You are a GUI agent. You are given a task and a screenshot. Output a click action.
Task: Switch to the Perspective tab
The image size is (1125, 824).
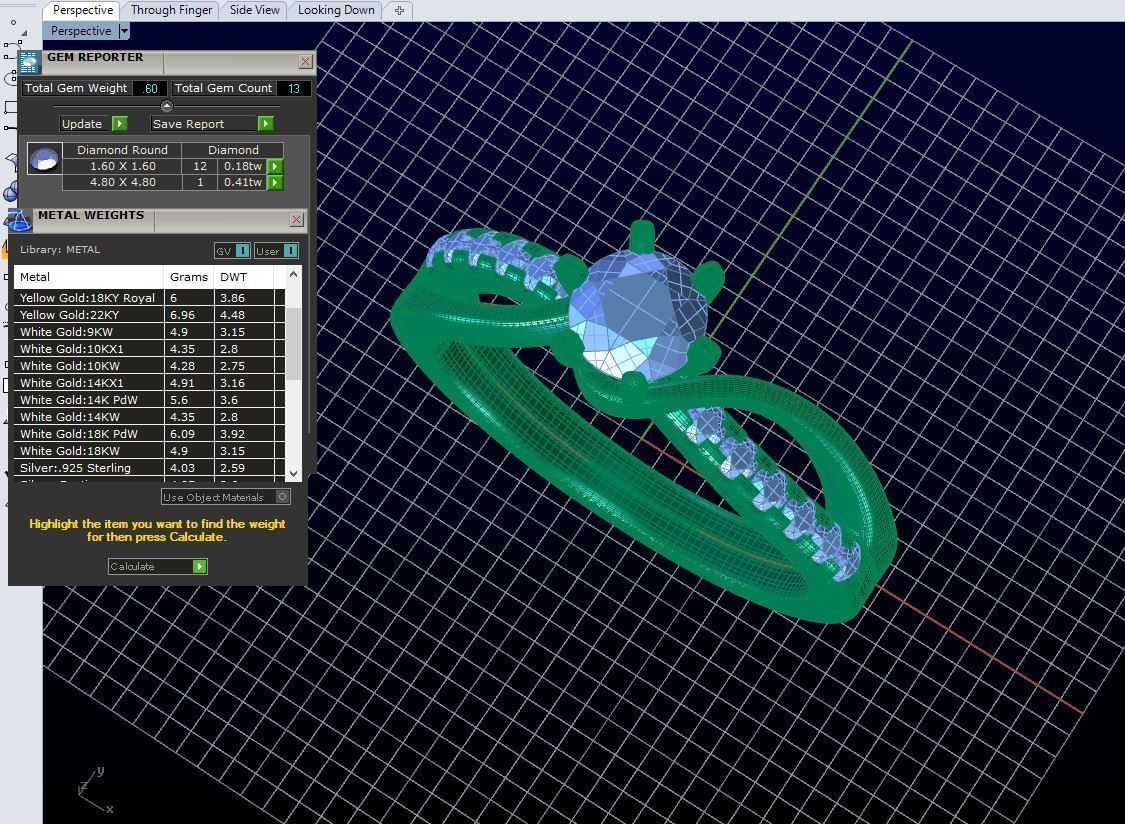click(x=83, y=10)
